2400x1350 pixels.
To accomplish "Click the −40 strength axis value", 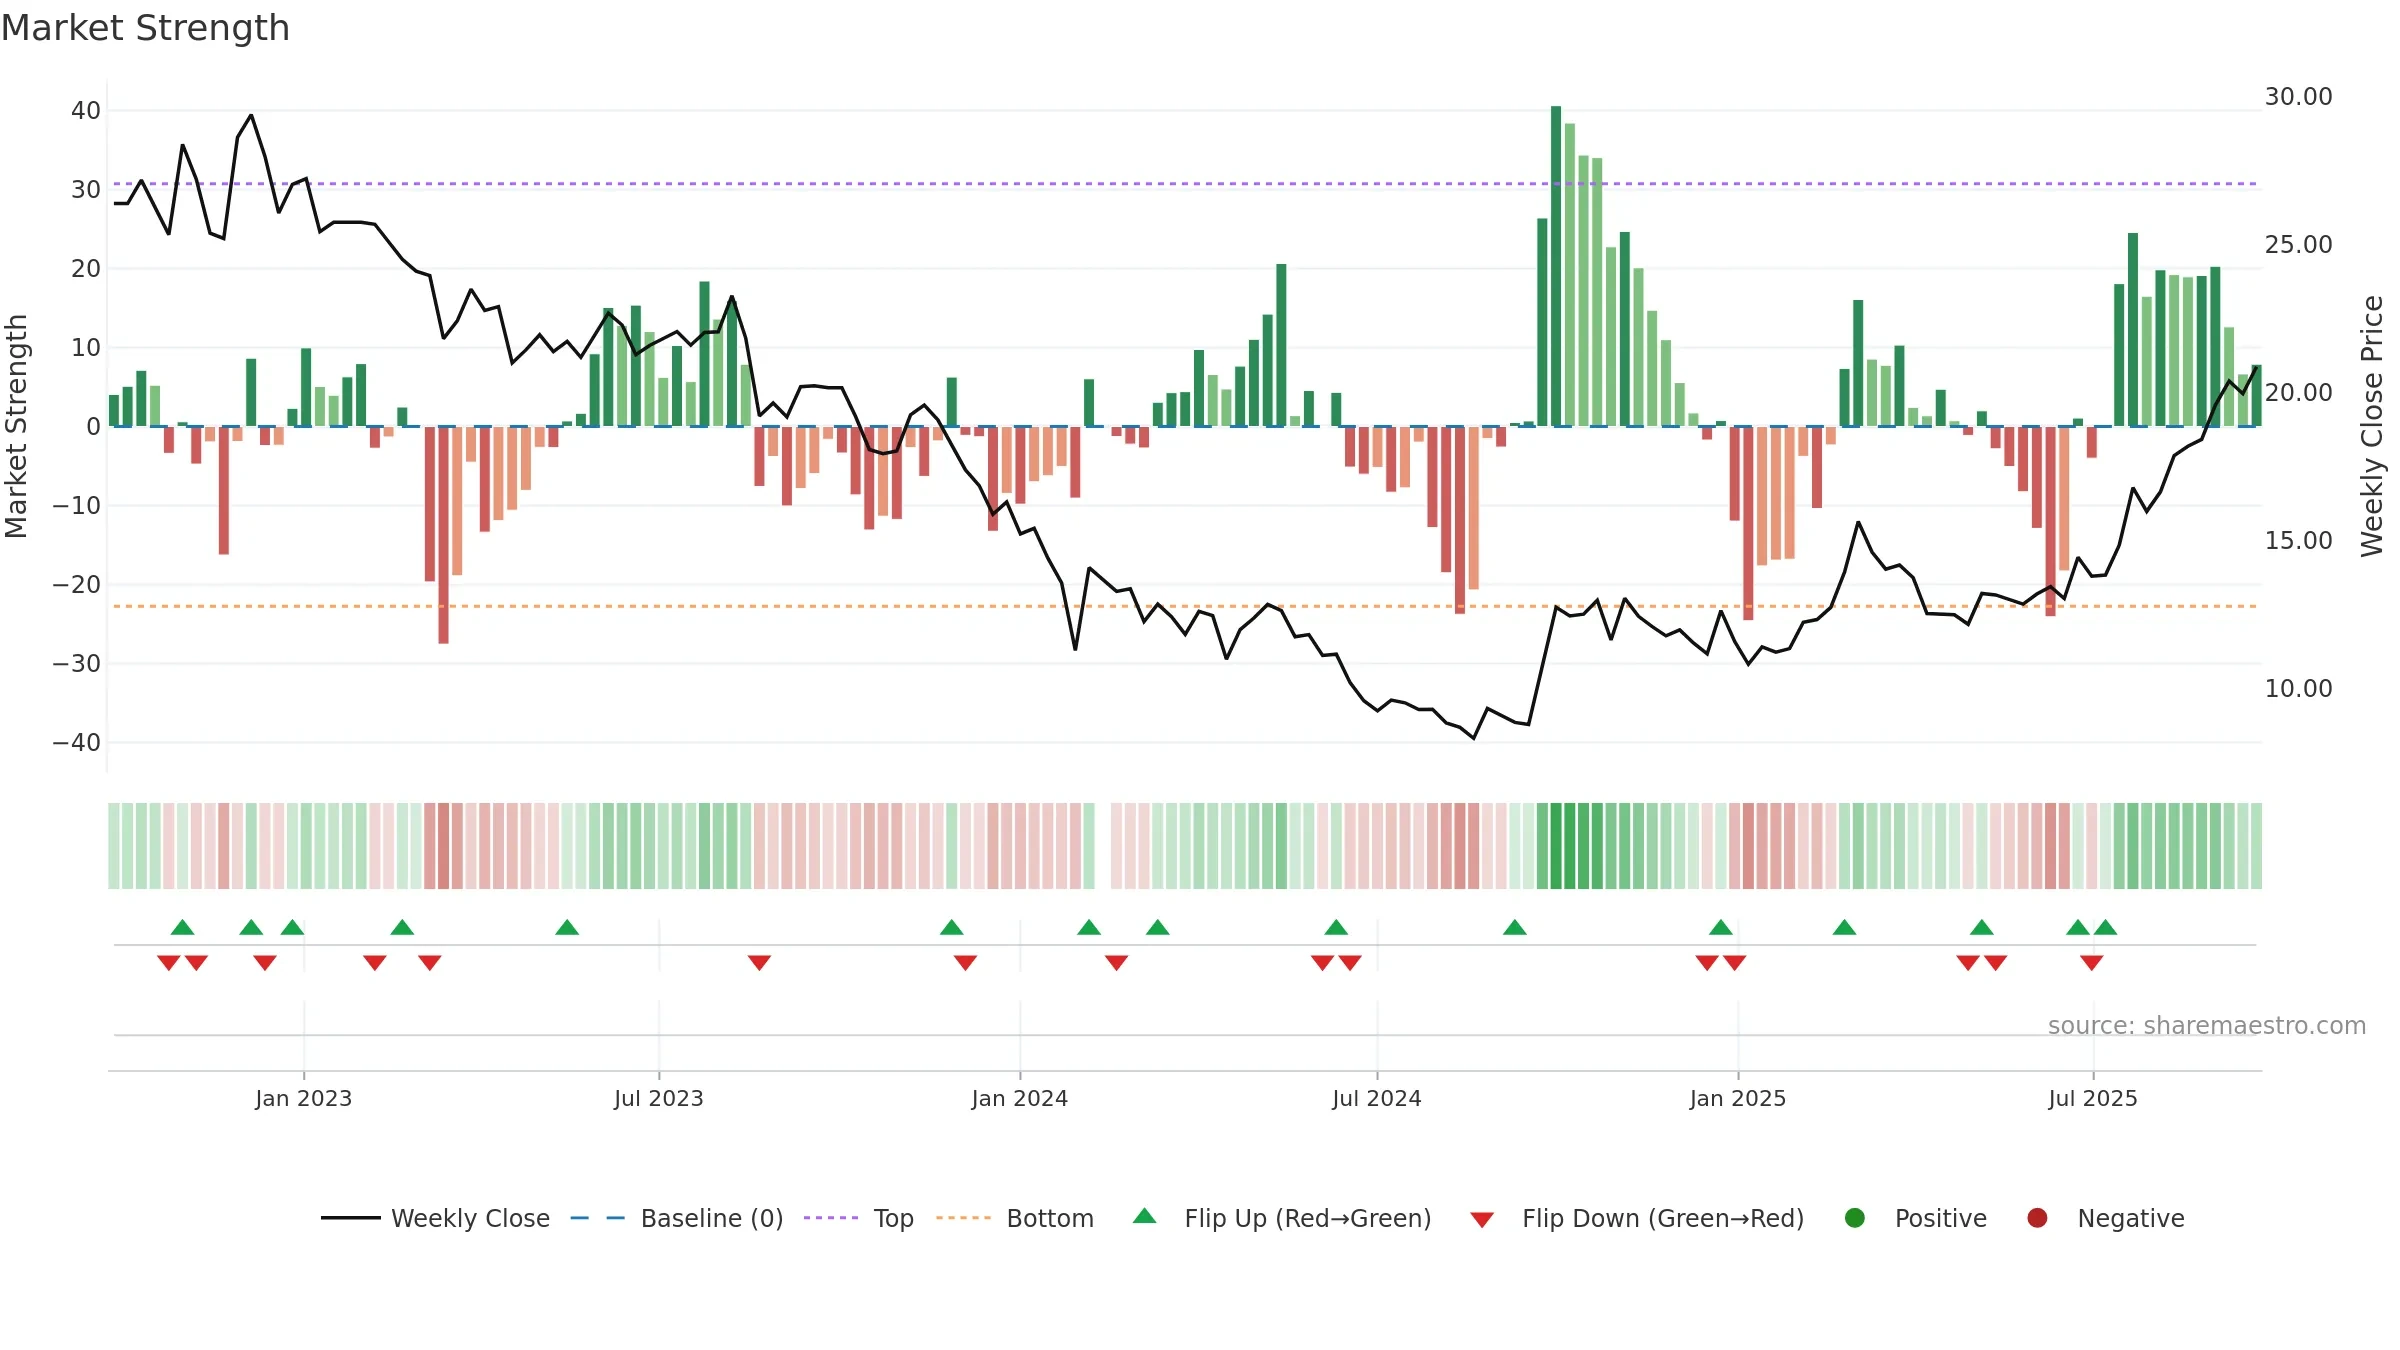I will pyautogui.click(x=77, y=743).
